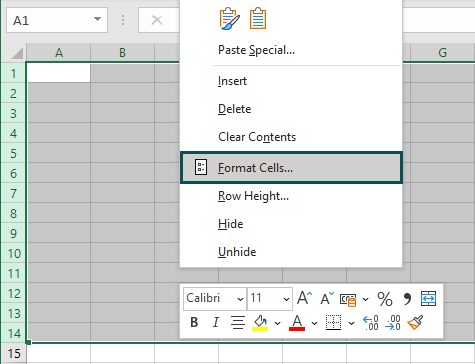The width and height of the screenshot is (475, 364).
Task: Apply Comma style
Action: (x=407, y=299)
